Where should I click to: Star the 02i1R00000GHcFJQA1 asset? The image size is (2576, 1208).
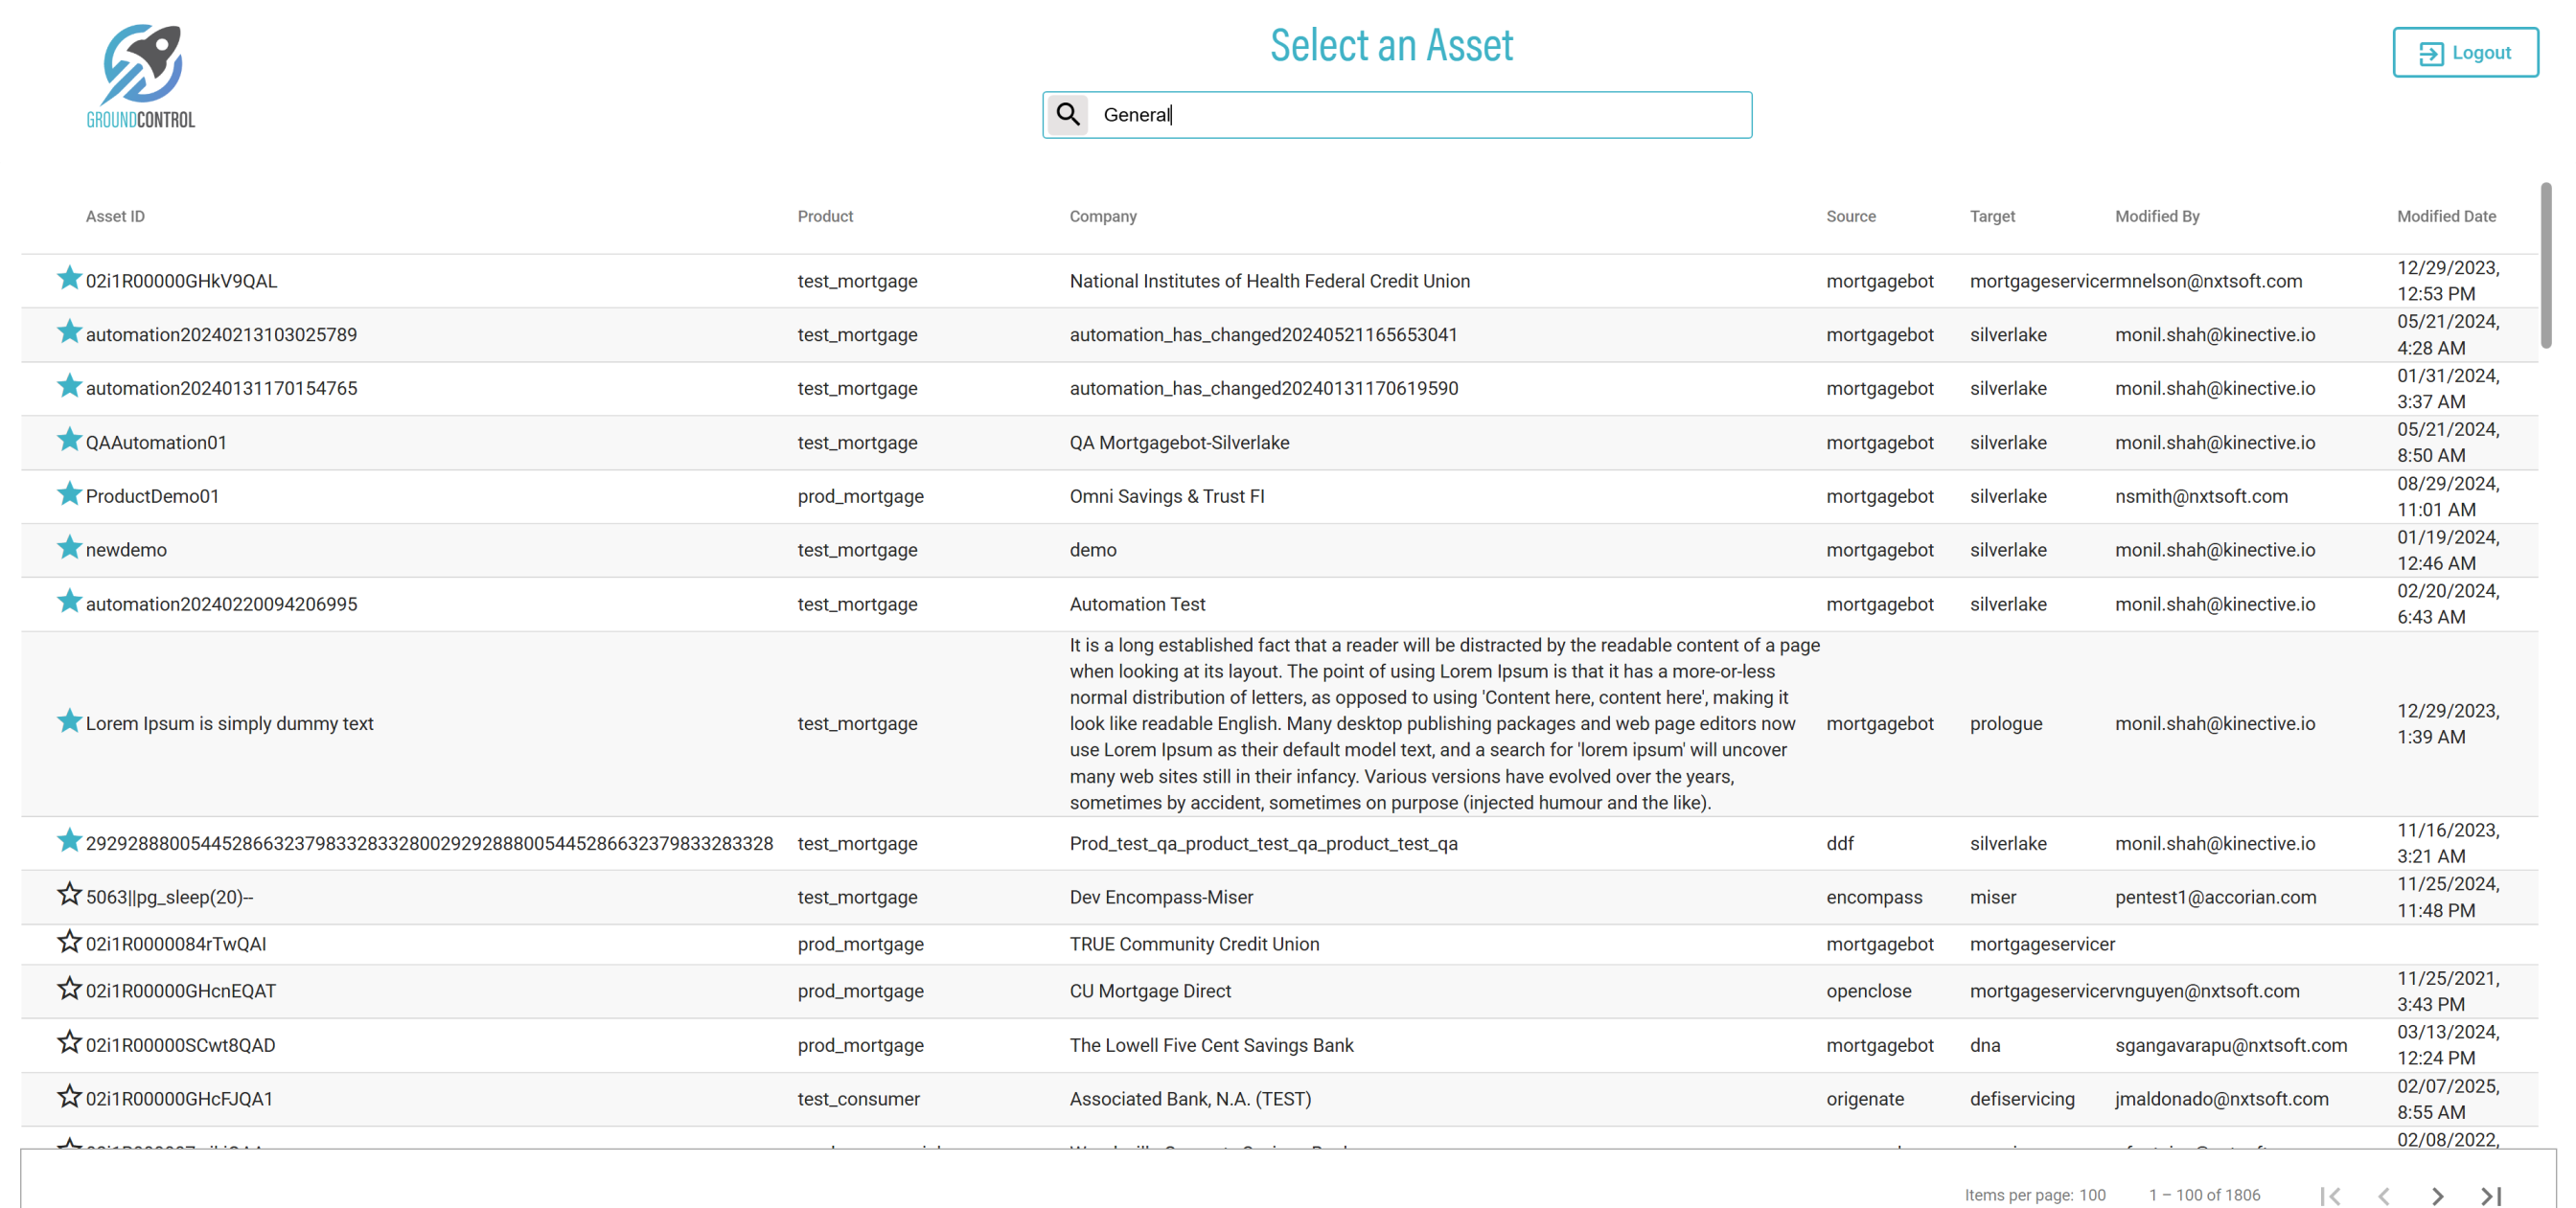(69, 1096)
